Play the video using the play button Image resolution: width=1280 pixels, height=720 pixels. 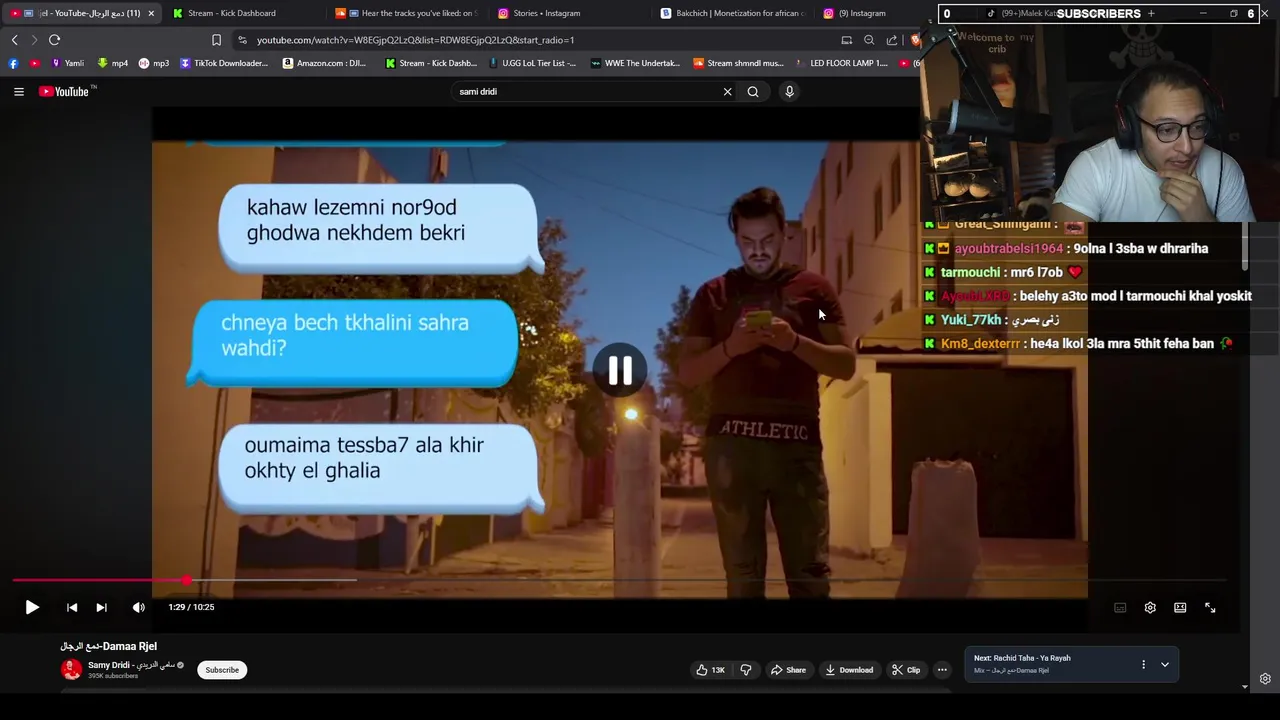click(x=32, y=607)
